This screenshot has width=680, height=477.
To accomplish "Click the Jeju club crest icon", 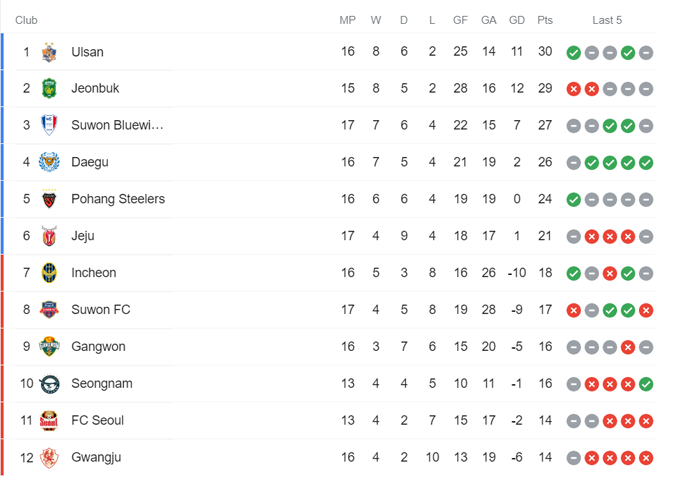I will 49,236.
